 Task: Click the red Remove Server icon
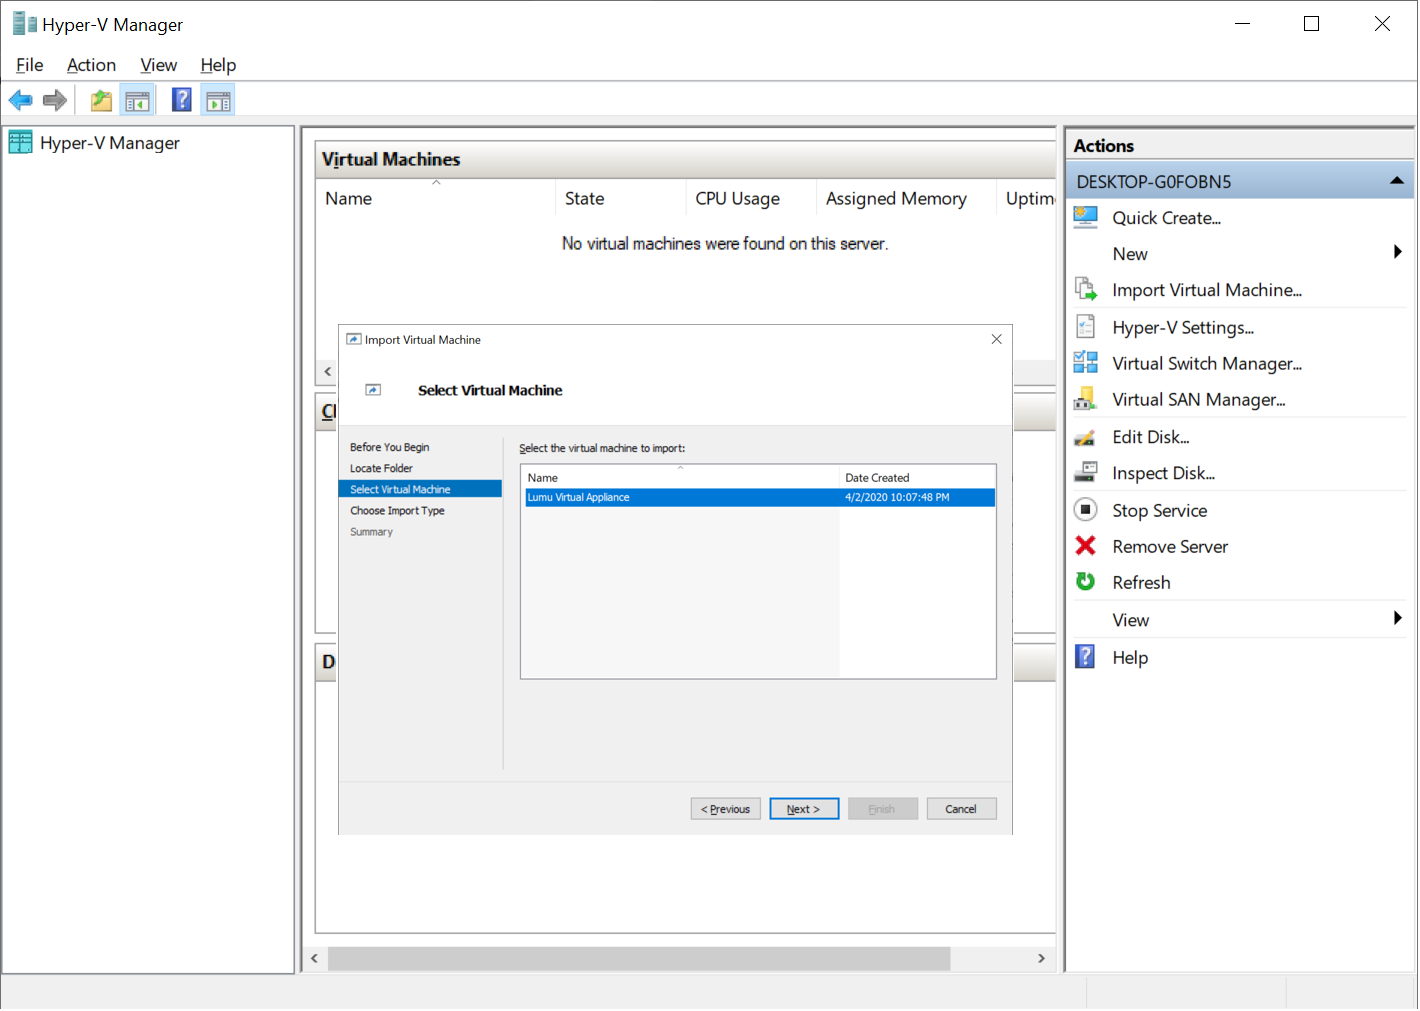(x=1086, y=546)
